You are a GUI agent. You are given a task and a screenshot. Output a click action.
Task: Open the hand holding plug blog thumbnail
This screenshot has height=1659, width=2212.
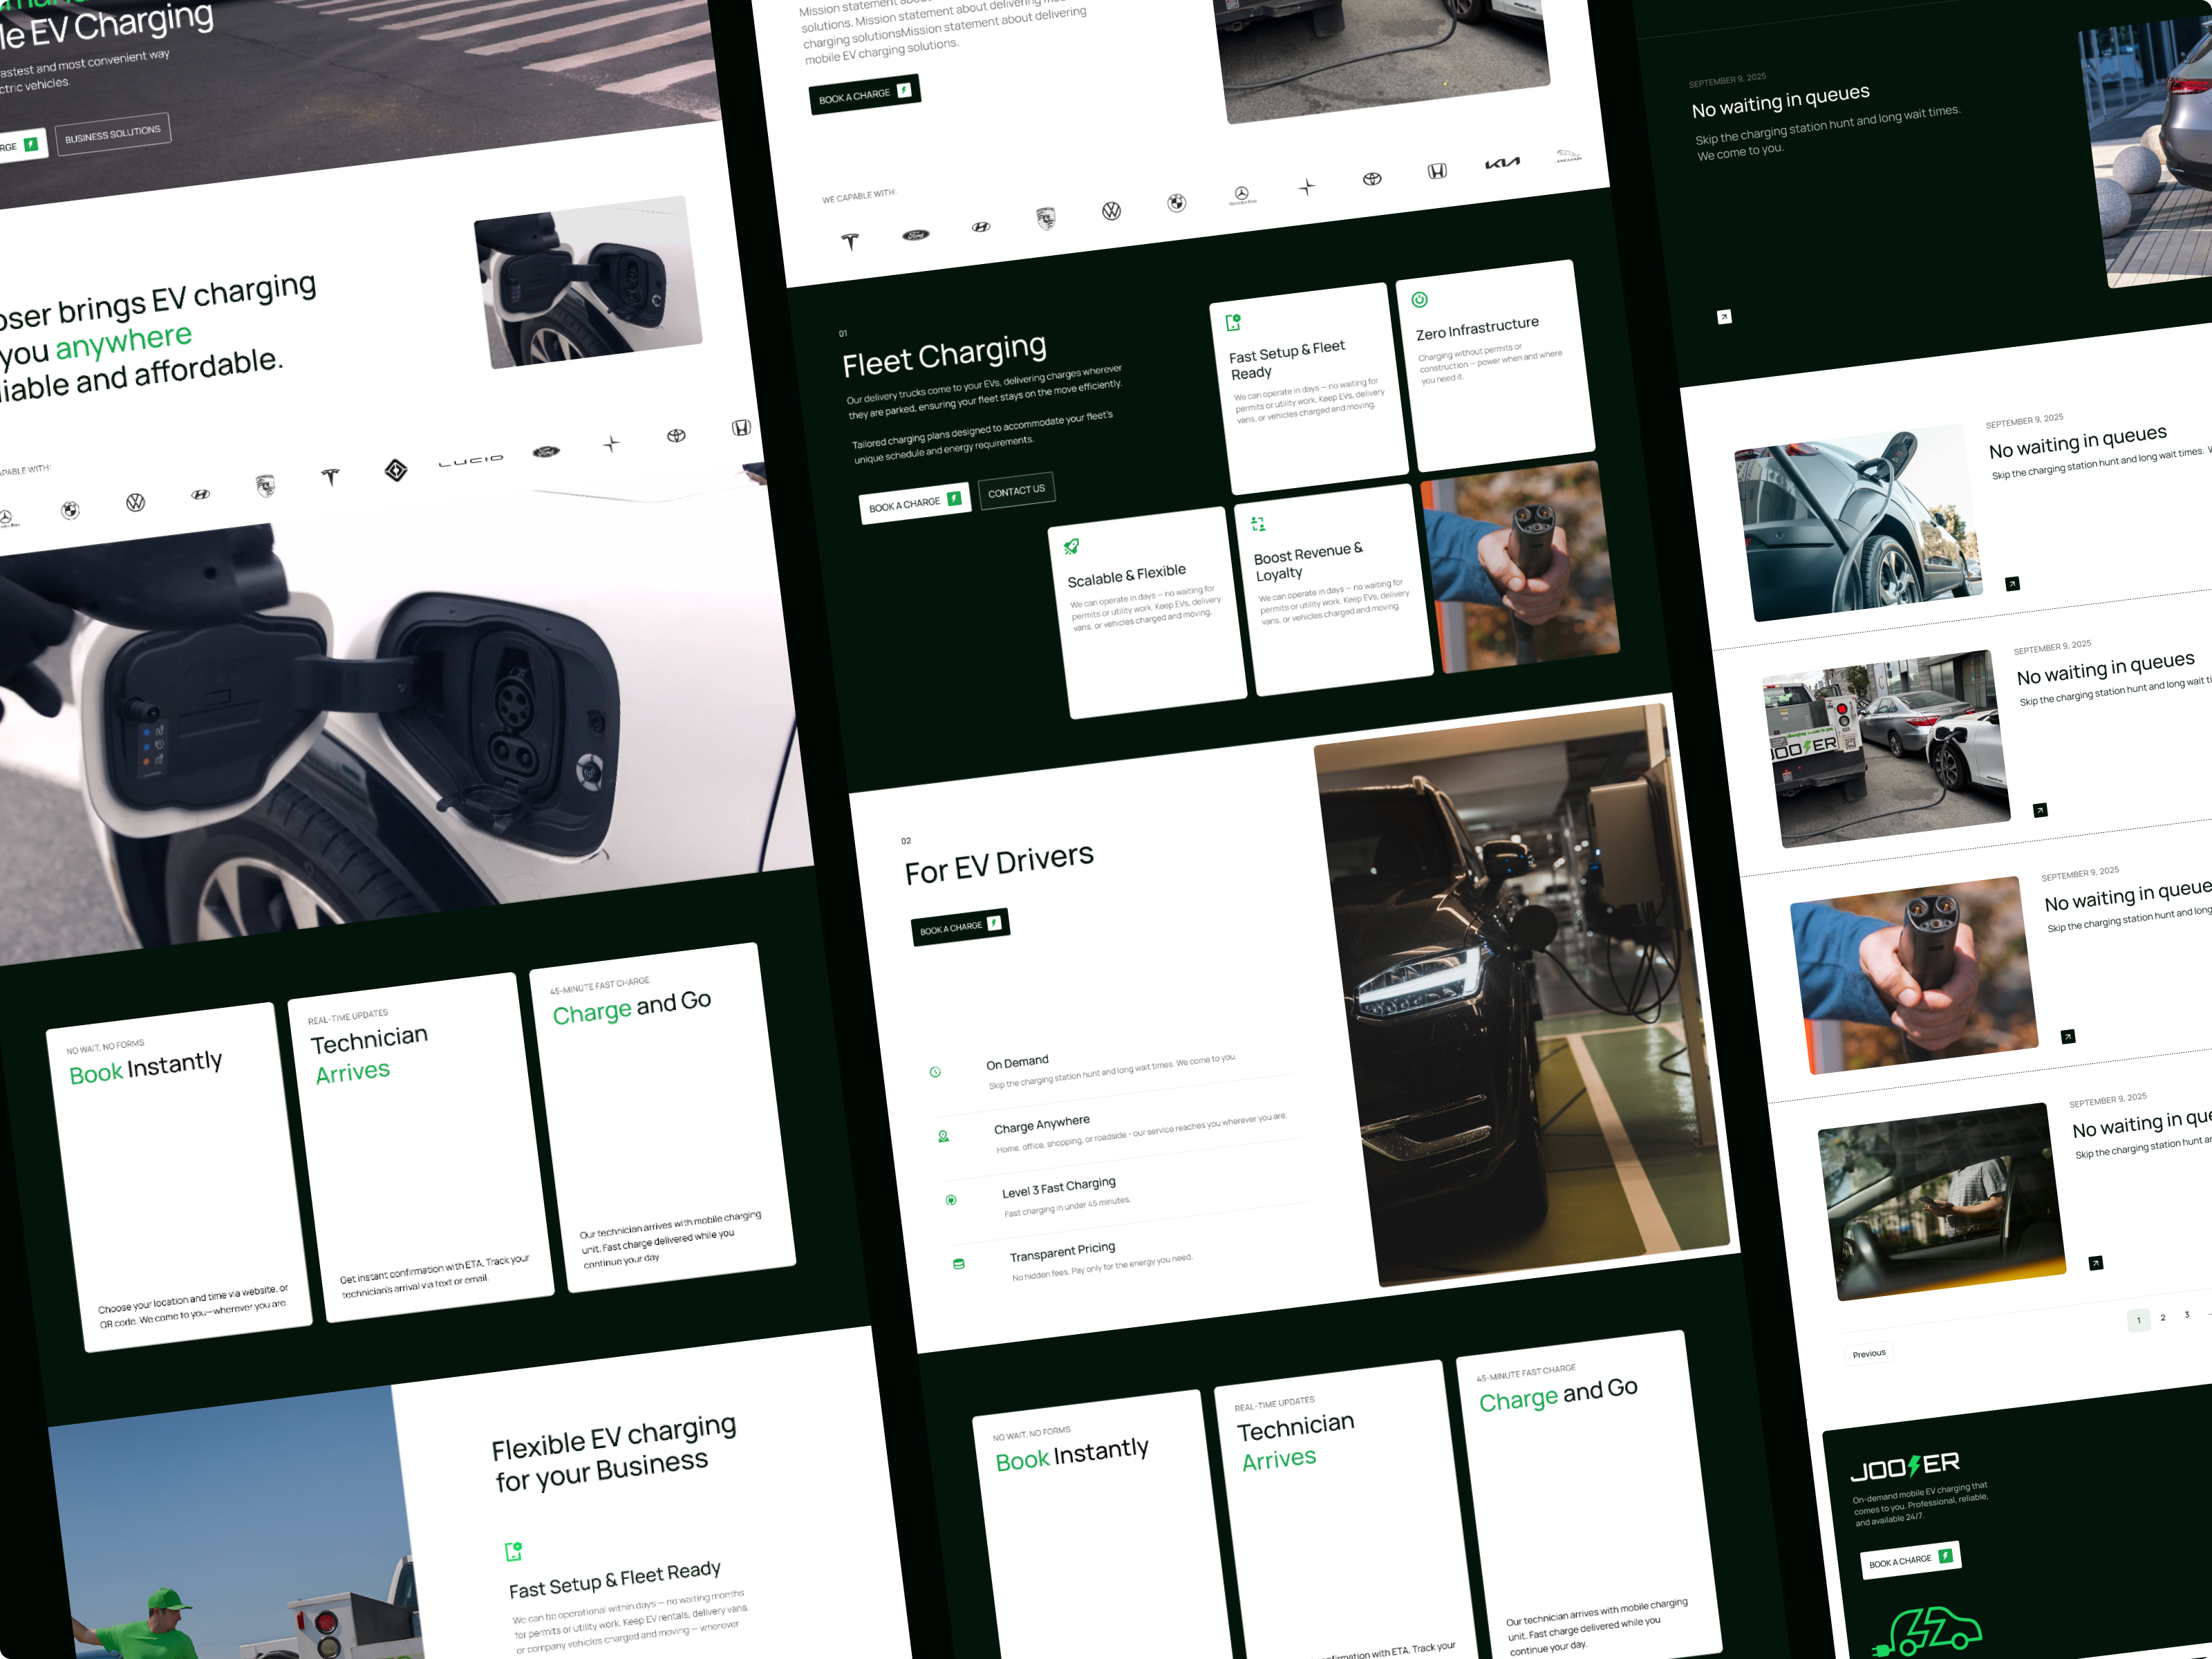click(1914, 975)
